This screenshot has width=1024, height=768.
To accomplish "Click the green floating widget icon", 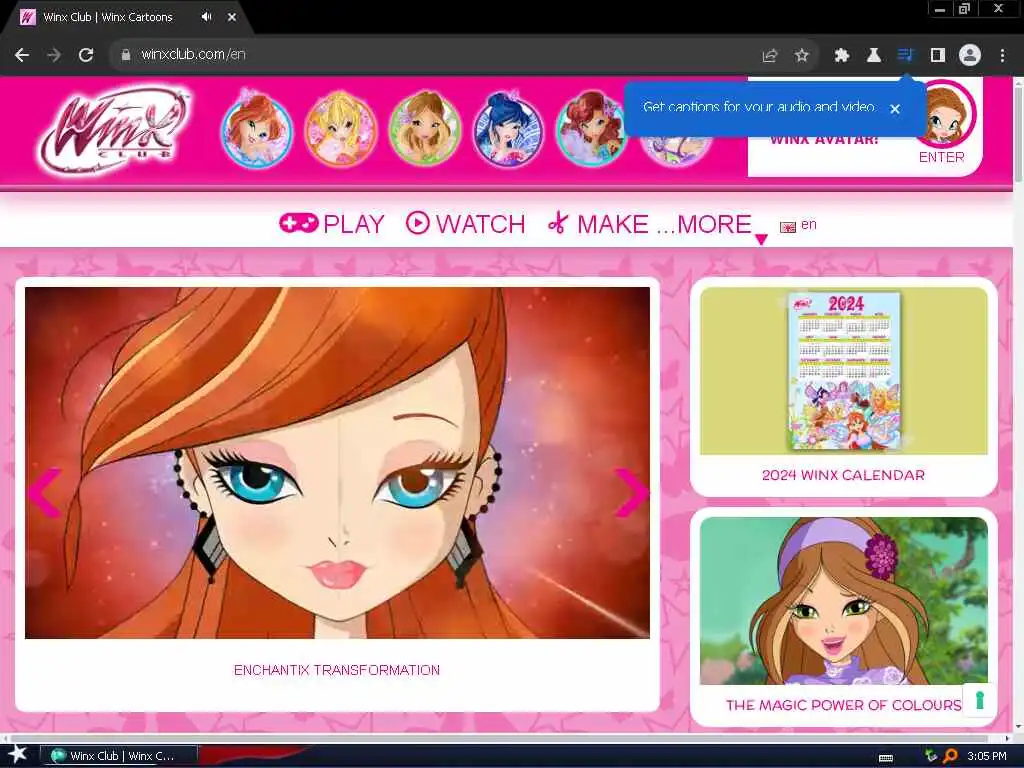I will (979, 699).
